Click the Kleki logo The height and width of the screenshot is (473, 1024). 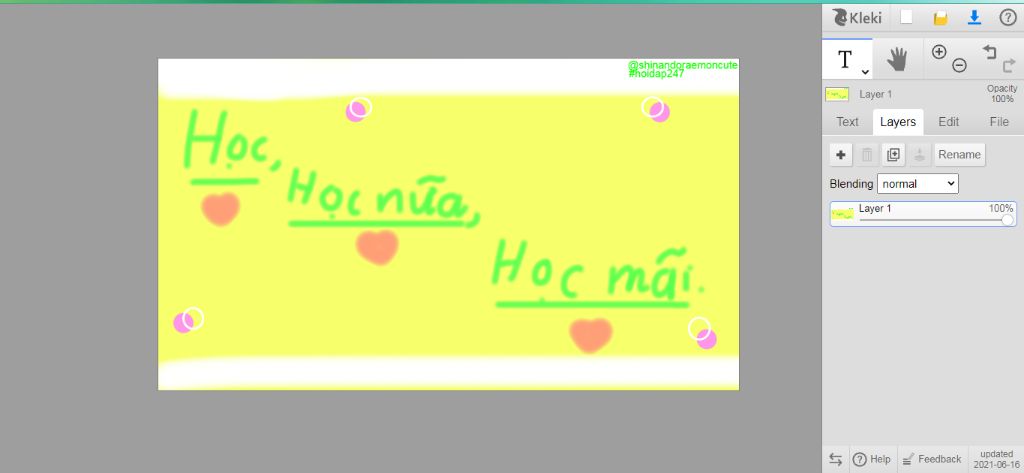[x=857, y=18]
